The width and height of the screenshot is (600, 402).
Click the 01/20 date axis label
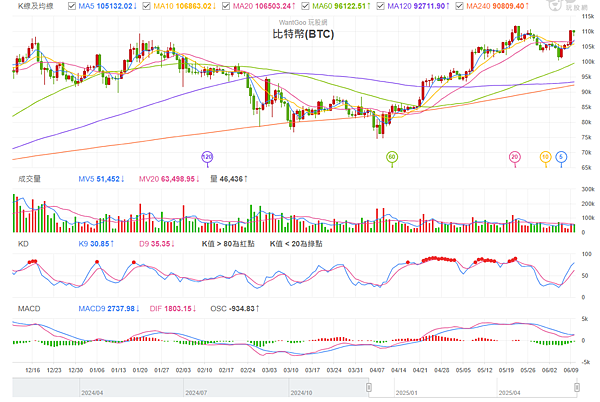click(140, 370)
